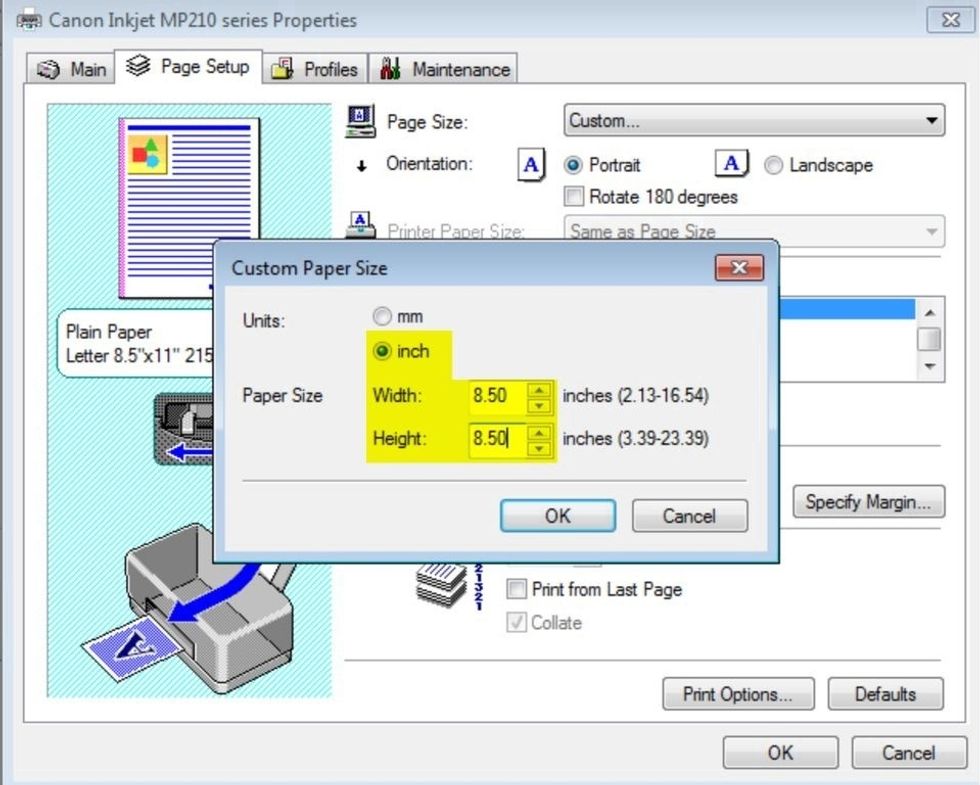
Task: Open the Page Size dropdown
Action: (x=754, y=121)
